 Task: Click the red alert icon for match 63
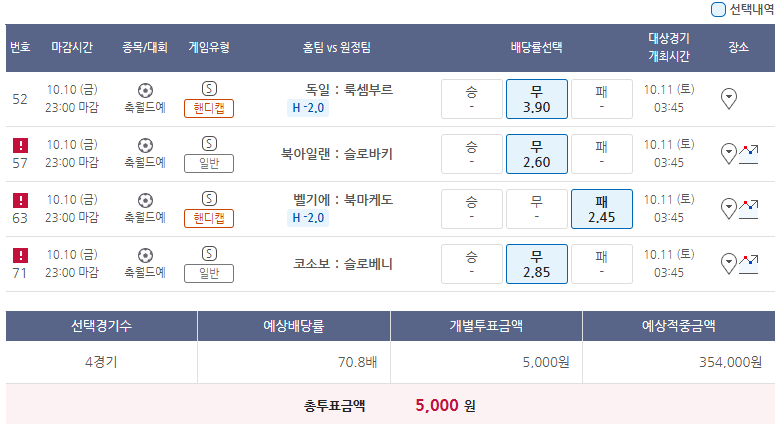coord(20,200)
